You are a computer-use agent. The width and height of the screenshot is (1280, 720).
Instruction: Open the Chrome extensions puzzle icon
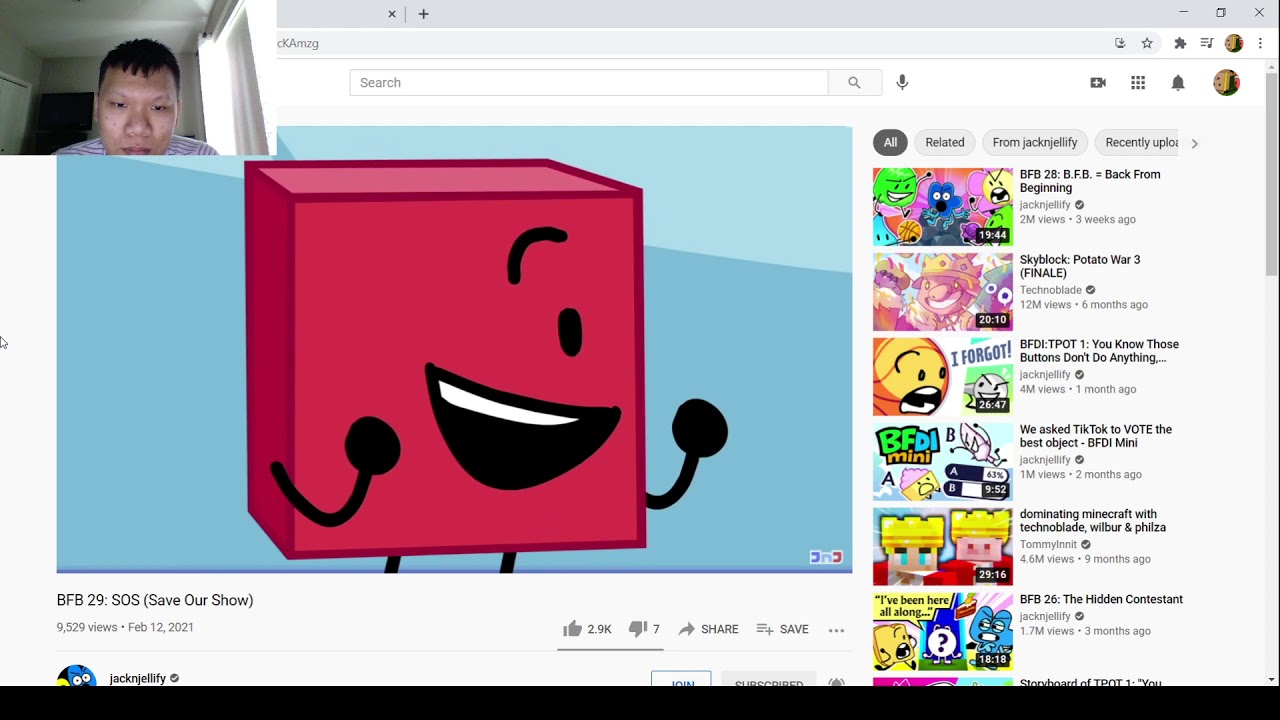pyautogui.click(x=1180, y=43)
